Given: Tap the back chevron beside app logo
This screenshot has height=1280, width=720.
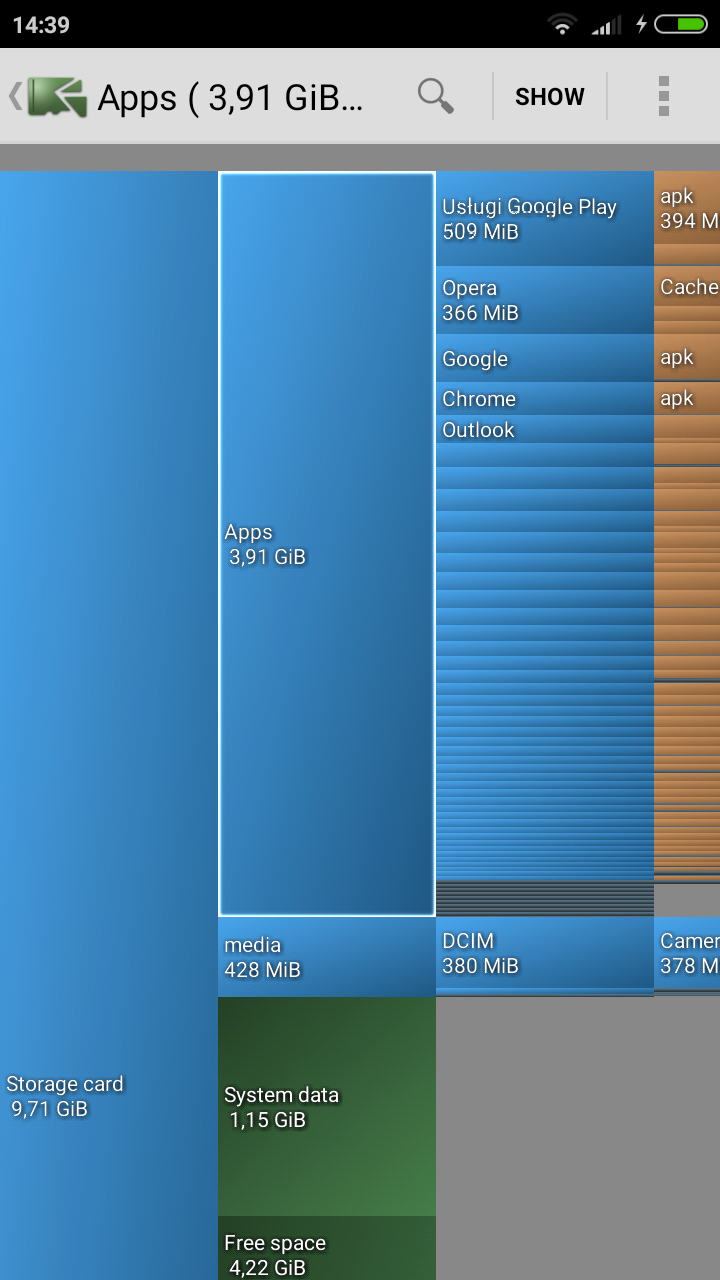Looking at the screenshot, I should [x=14, y=96].
